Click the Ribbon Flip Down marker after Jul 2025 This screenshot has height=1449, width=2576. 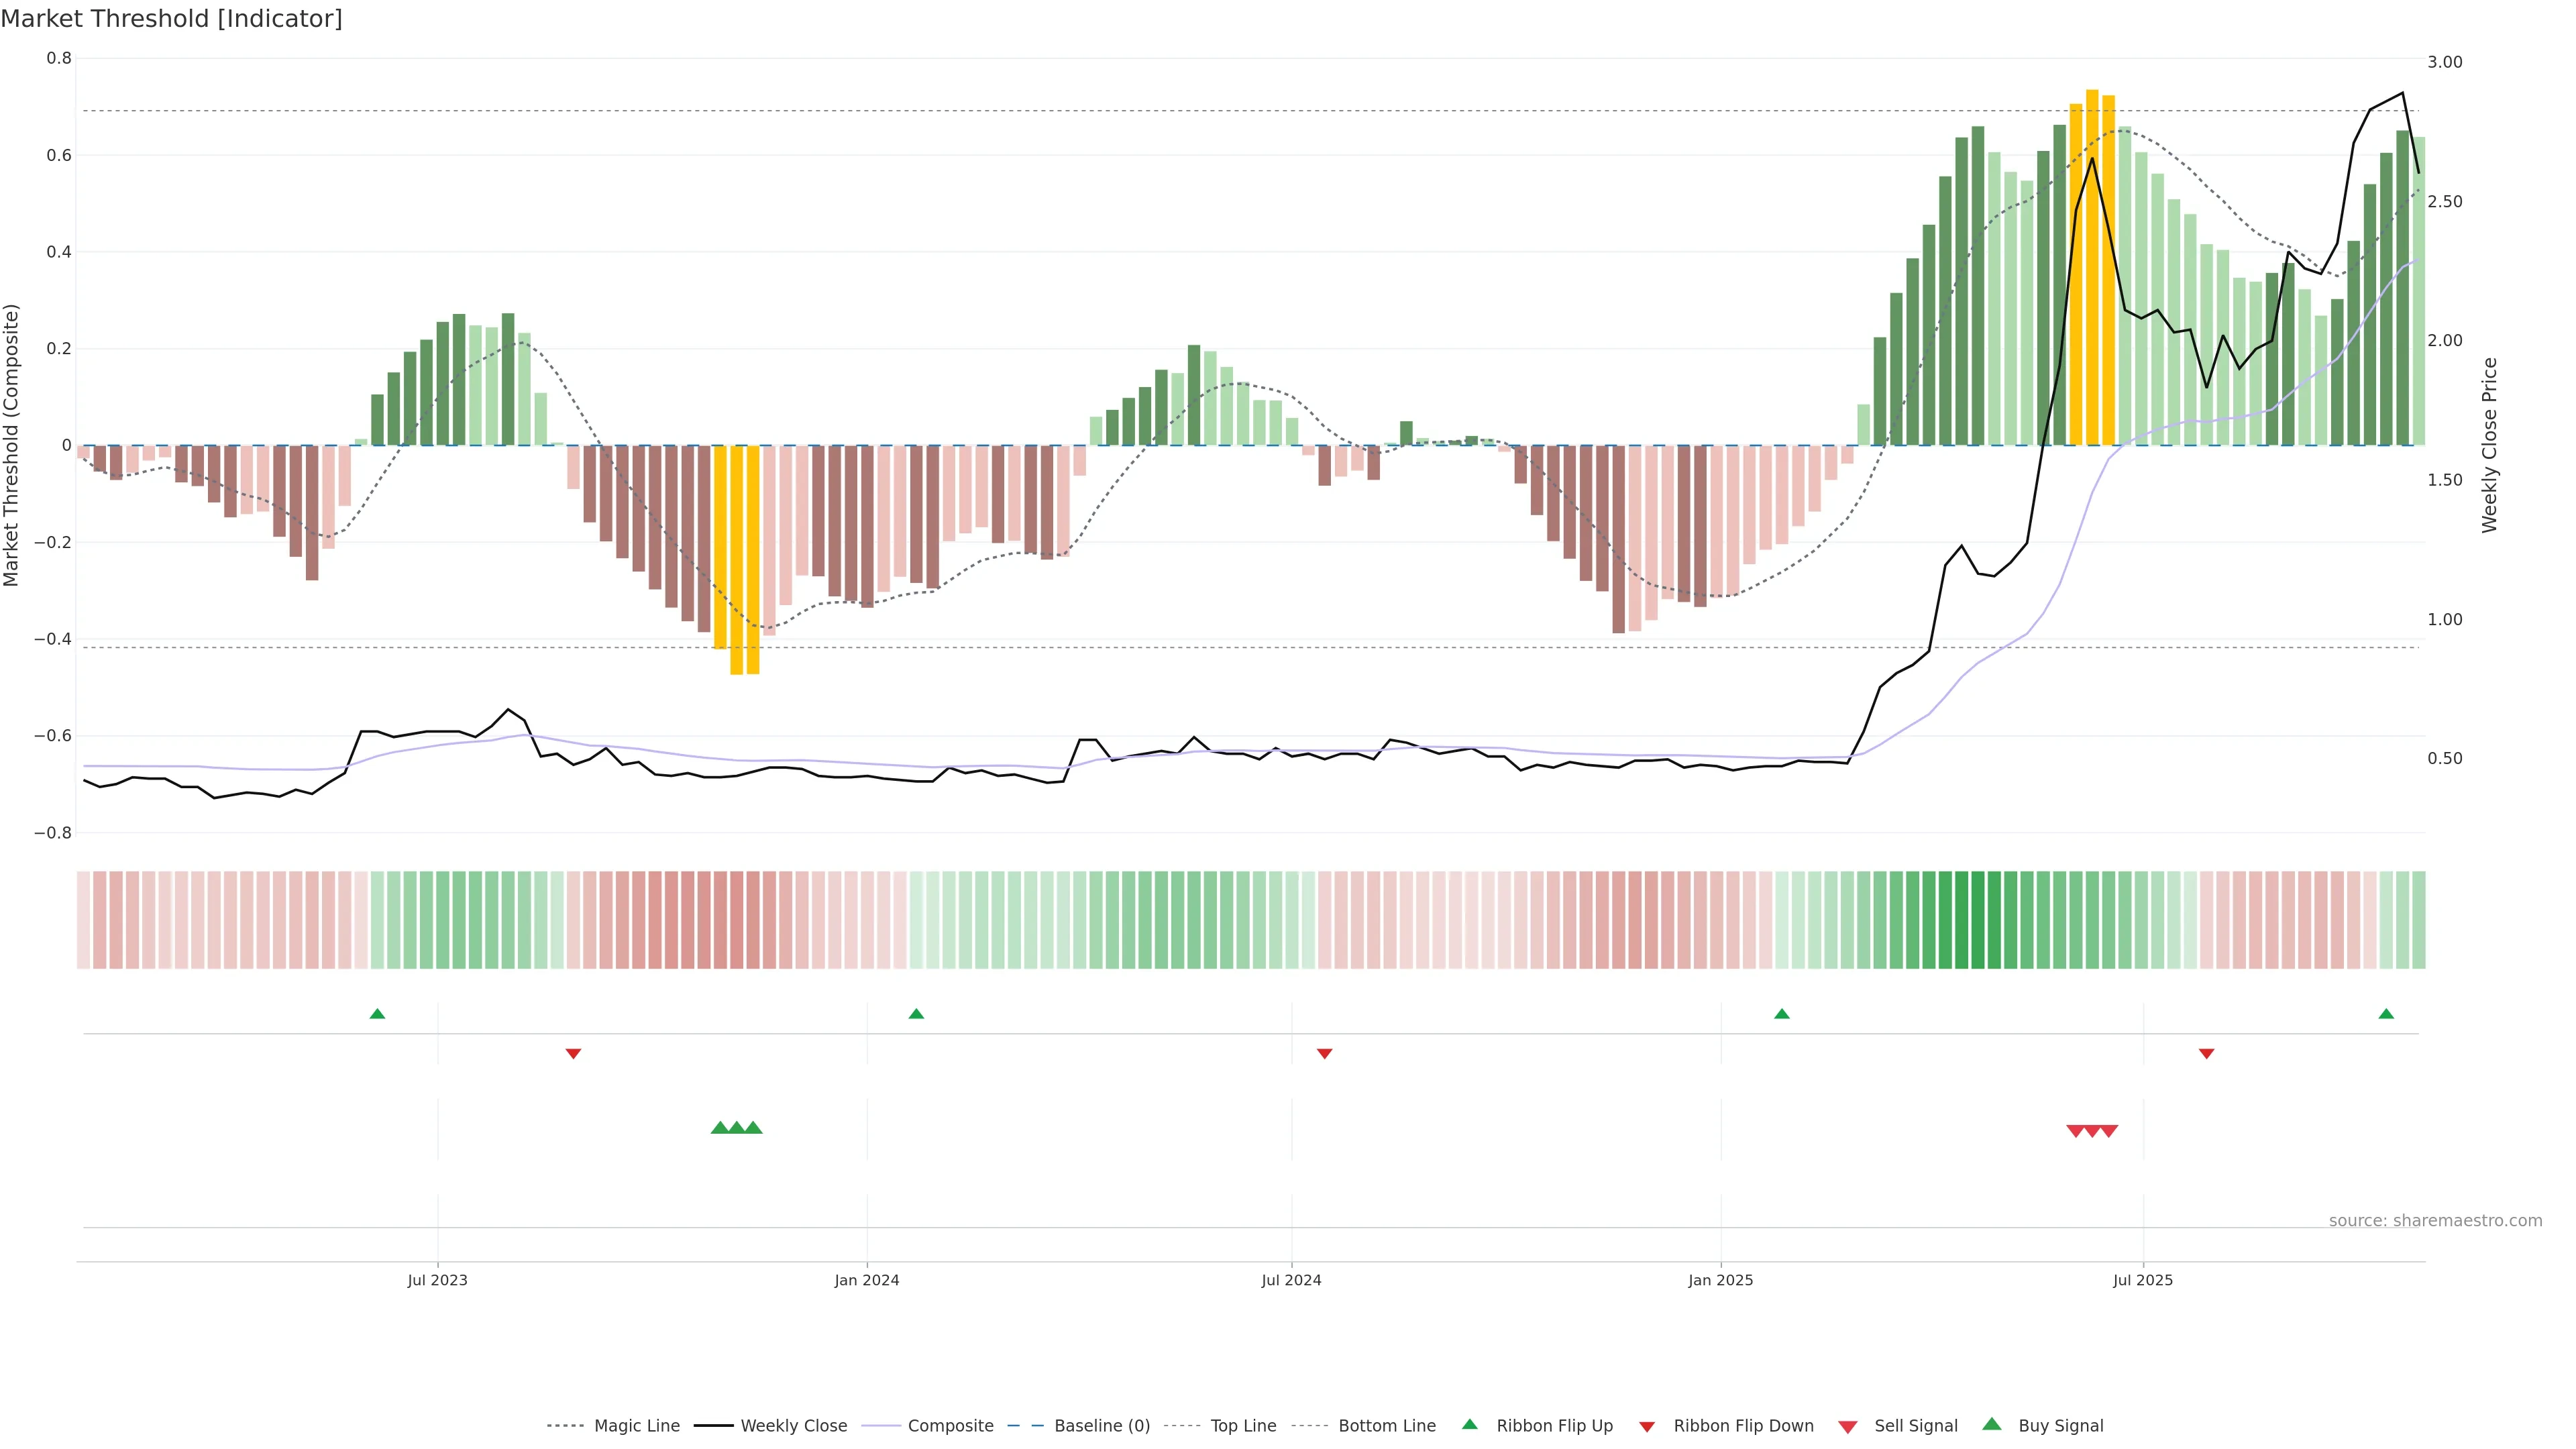tap(2206, 1053)
